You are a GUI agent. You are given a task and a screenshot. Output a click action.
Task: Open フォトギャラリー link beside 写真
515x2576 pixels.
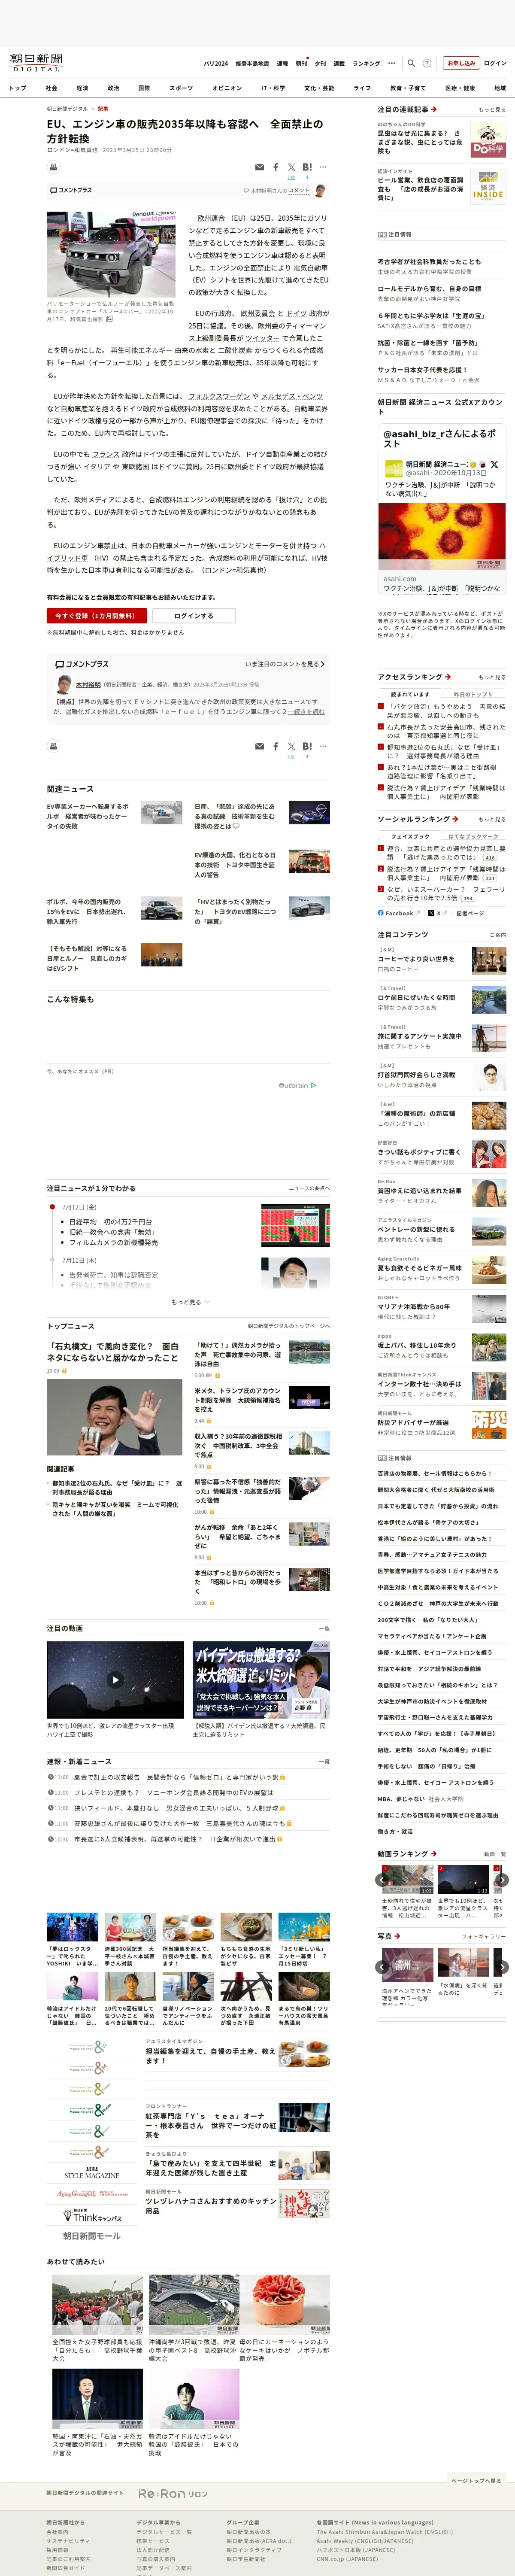(484, 1936)
